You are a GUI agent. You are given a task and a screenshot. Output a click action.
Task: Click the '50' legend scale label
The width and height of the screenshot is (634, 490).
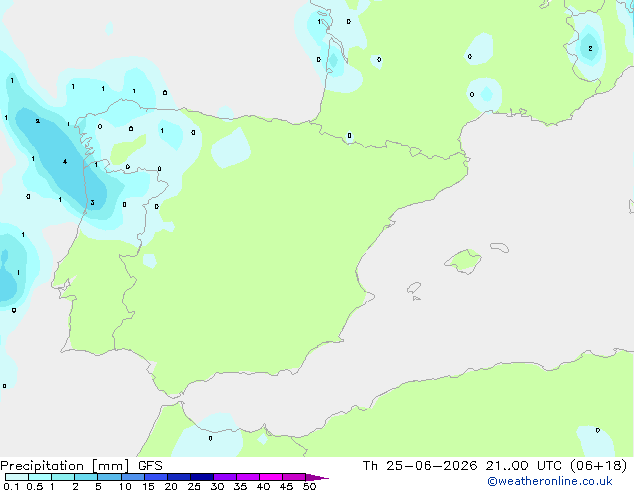(x=310, y=486)
